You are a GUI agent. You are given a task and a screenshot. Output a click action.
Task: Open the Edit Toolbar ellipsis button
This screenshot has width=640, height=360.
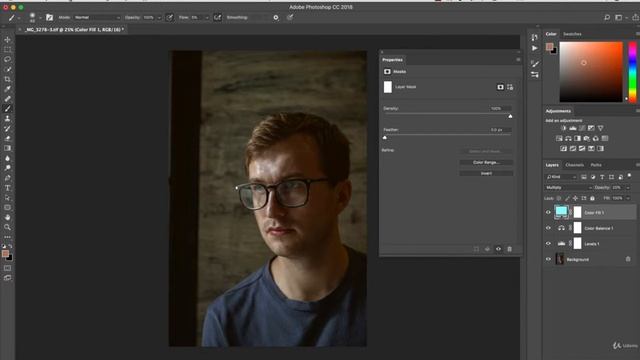pyautogui.click(x=7, y=237)
